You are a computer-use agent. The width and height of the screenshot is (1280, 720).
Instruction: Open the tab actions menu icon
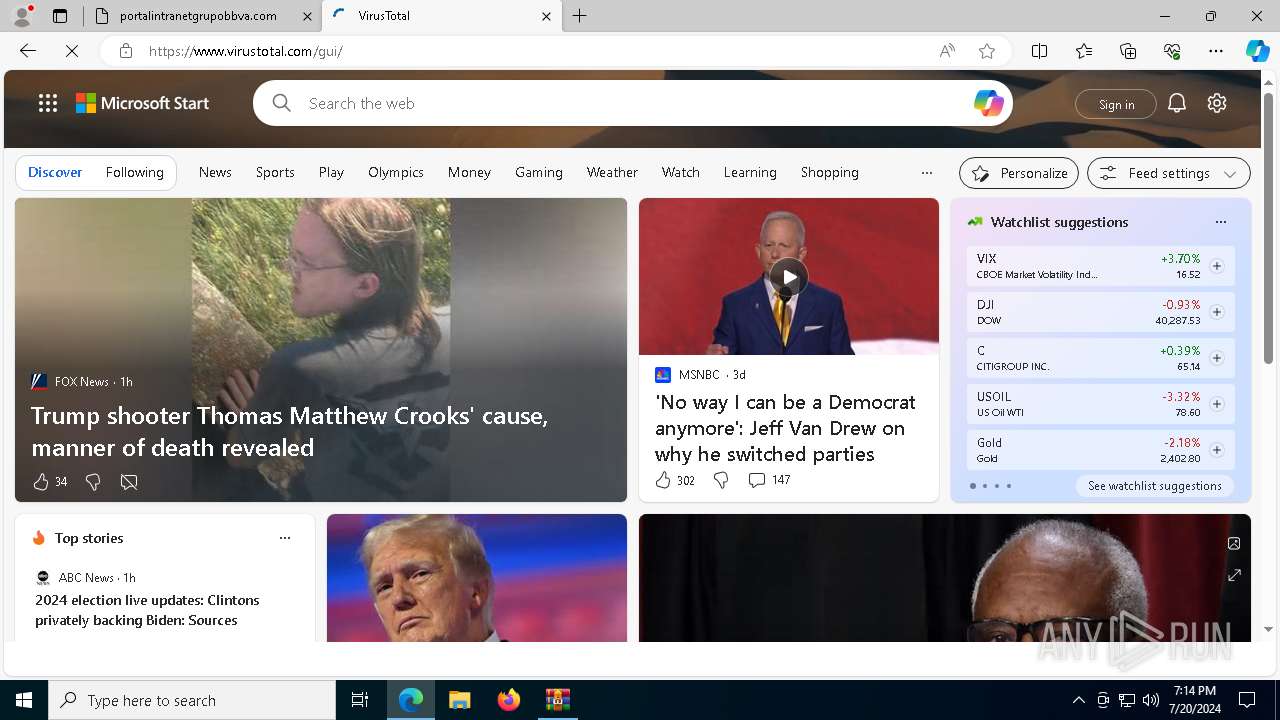point(60,16)
